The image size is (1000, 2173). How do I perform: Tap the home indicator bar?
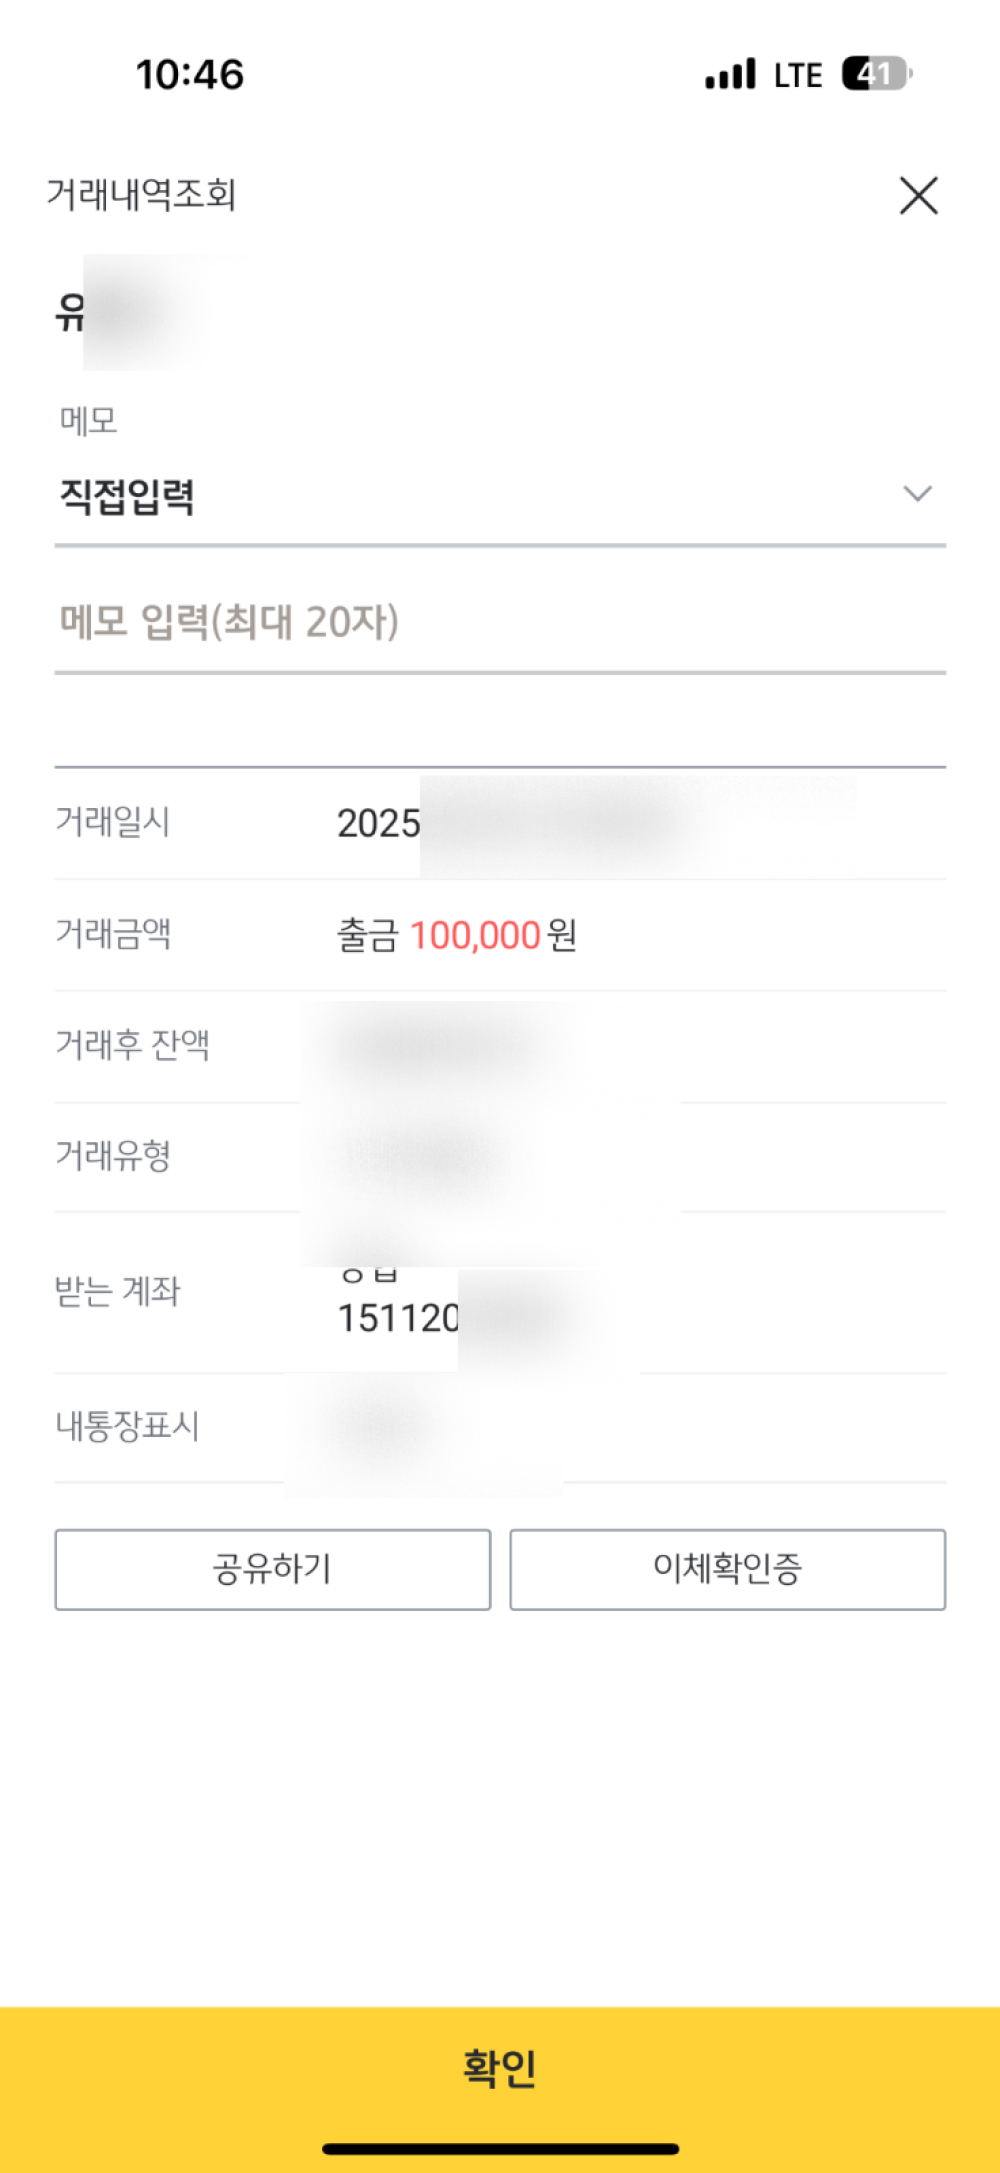500,2148
